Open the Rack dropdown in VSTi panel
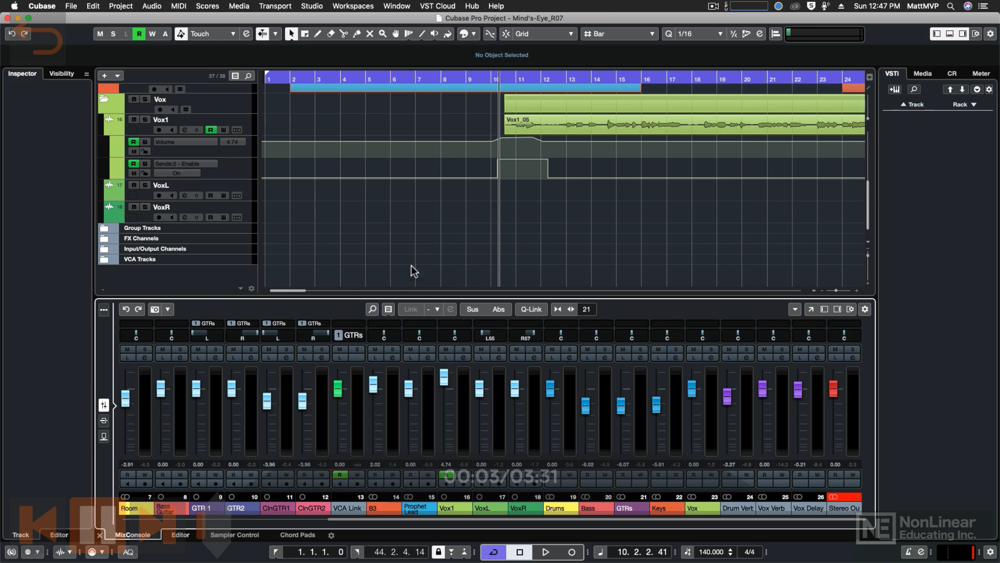Image resolution: width=1000 pixels, height=563 pixels. point(965,104)
